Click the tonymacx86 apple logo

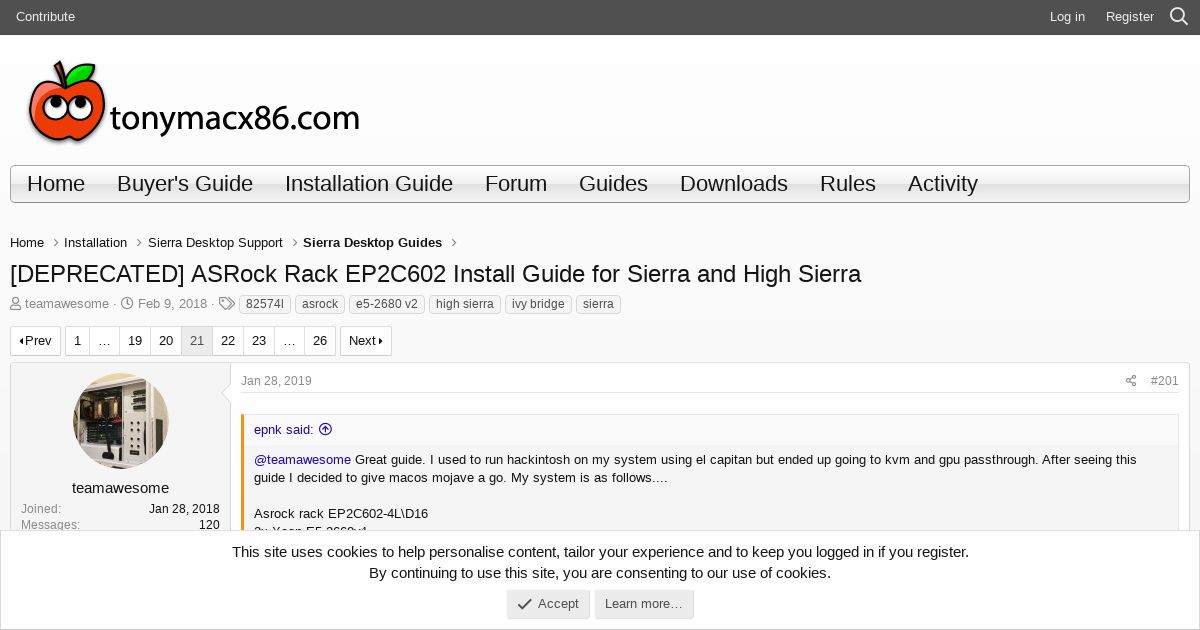click(194, 102)
